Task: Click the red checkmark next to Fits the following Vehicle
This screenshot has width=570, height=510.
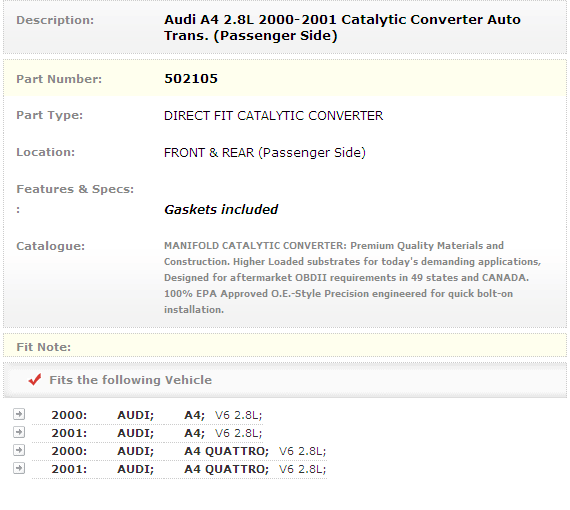Action: (35, 380)
